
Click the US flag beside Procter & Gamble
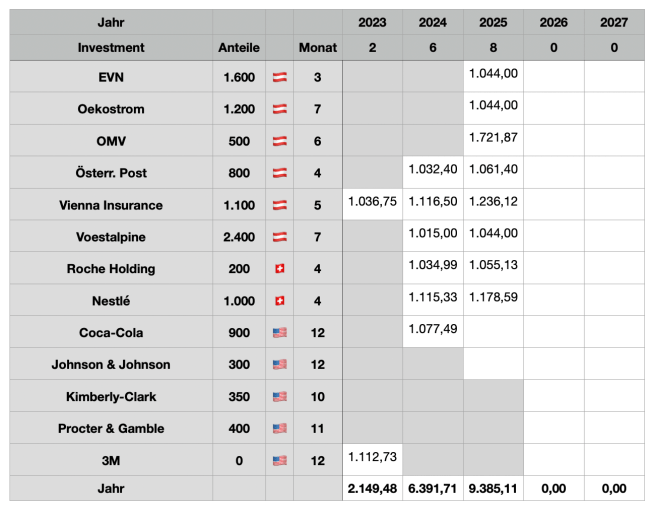(279, 429)
